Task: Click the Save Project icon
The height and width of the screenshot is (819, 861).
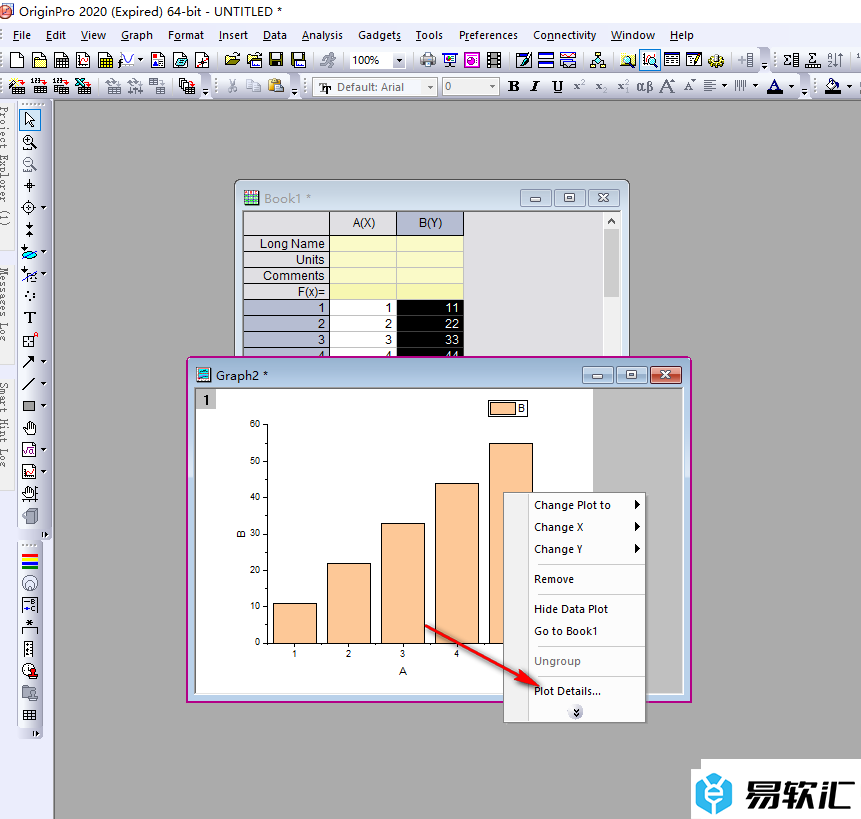Action: point(276,60)
